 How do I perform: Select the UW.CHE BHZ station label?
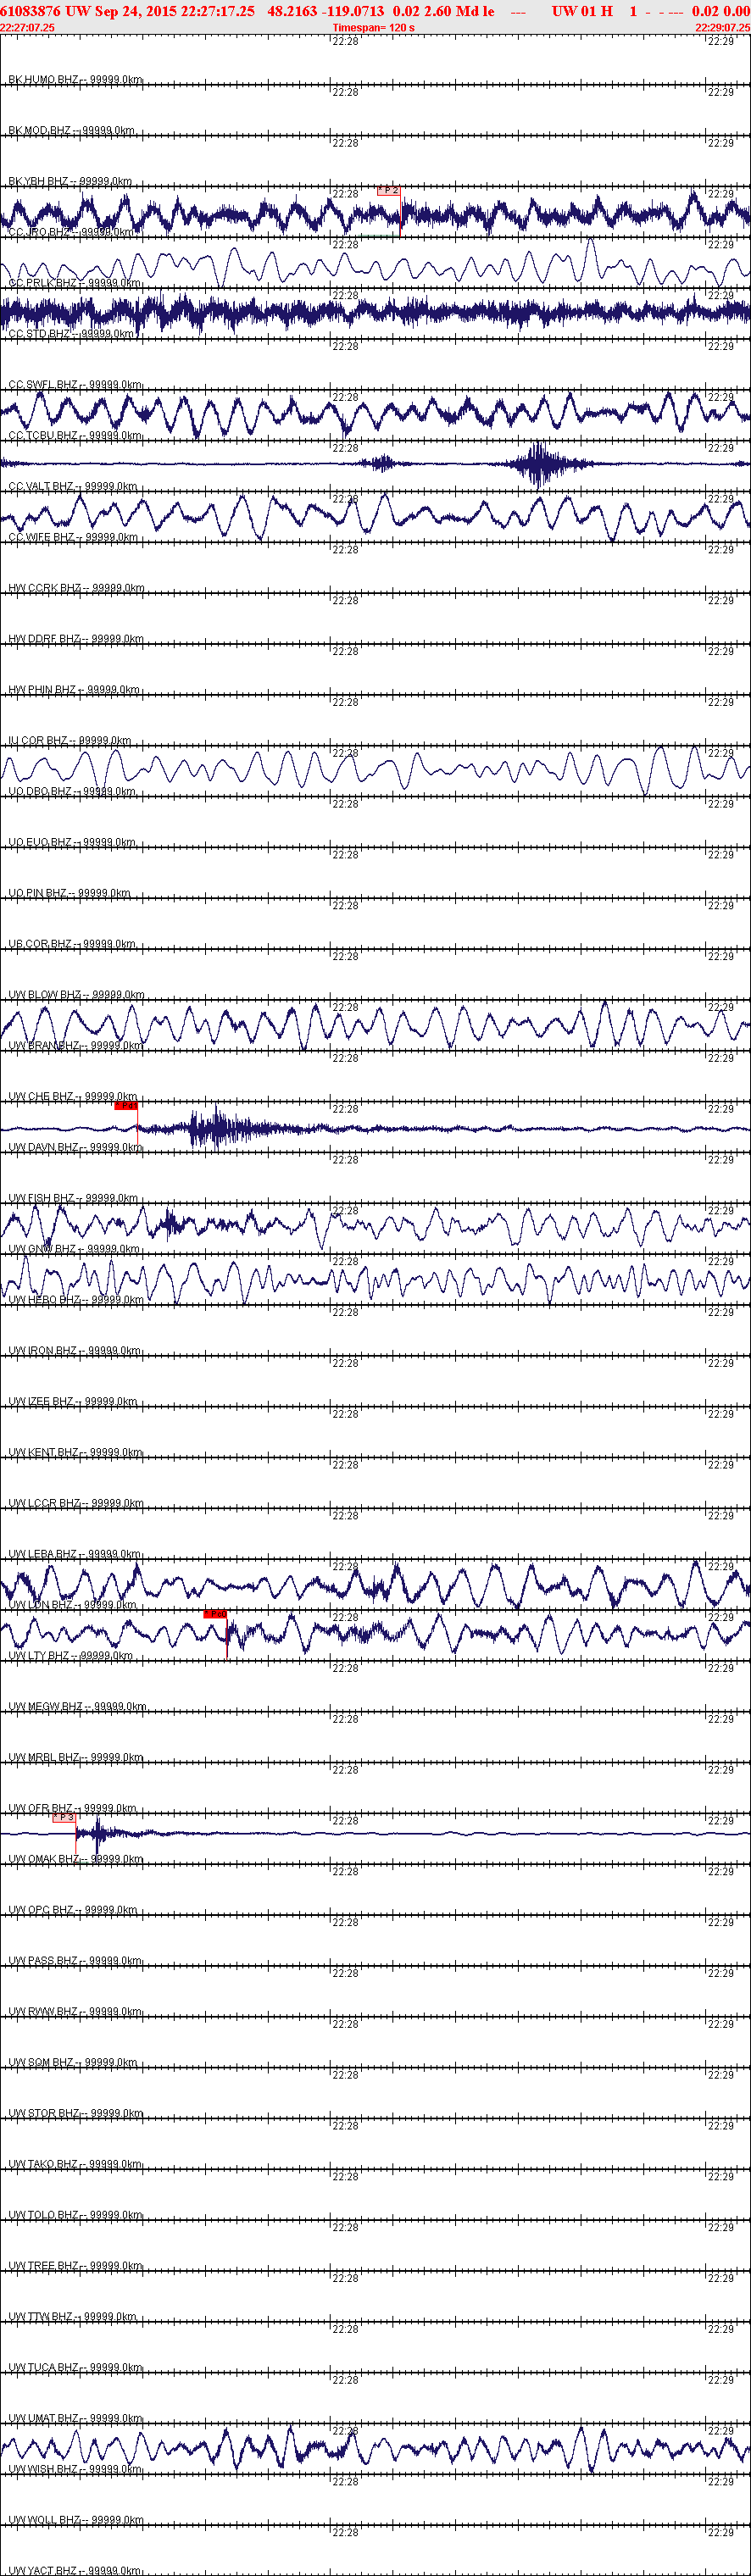click(x=73, y=1097)
